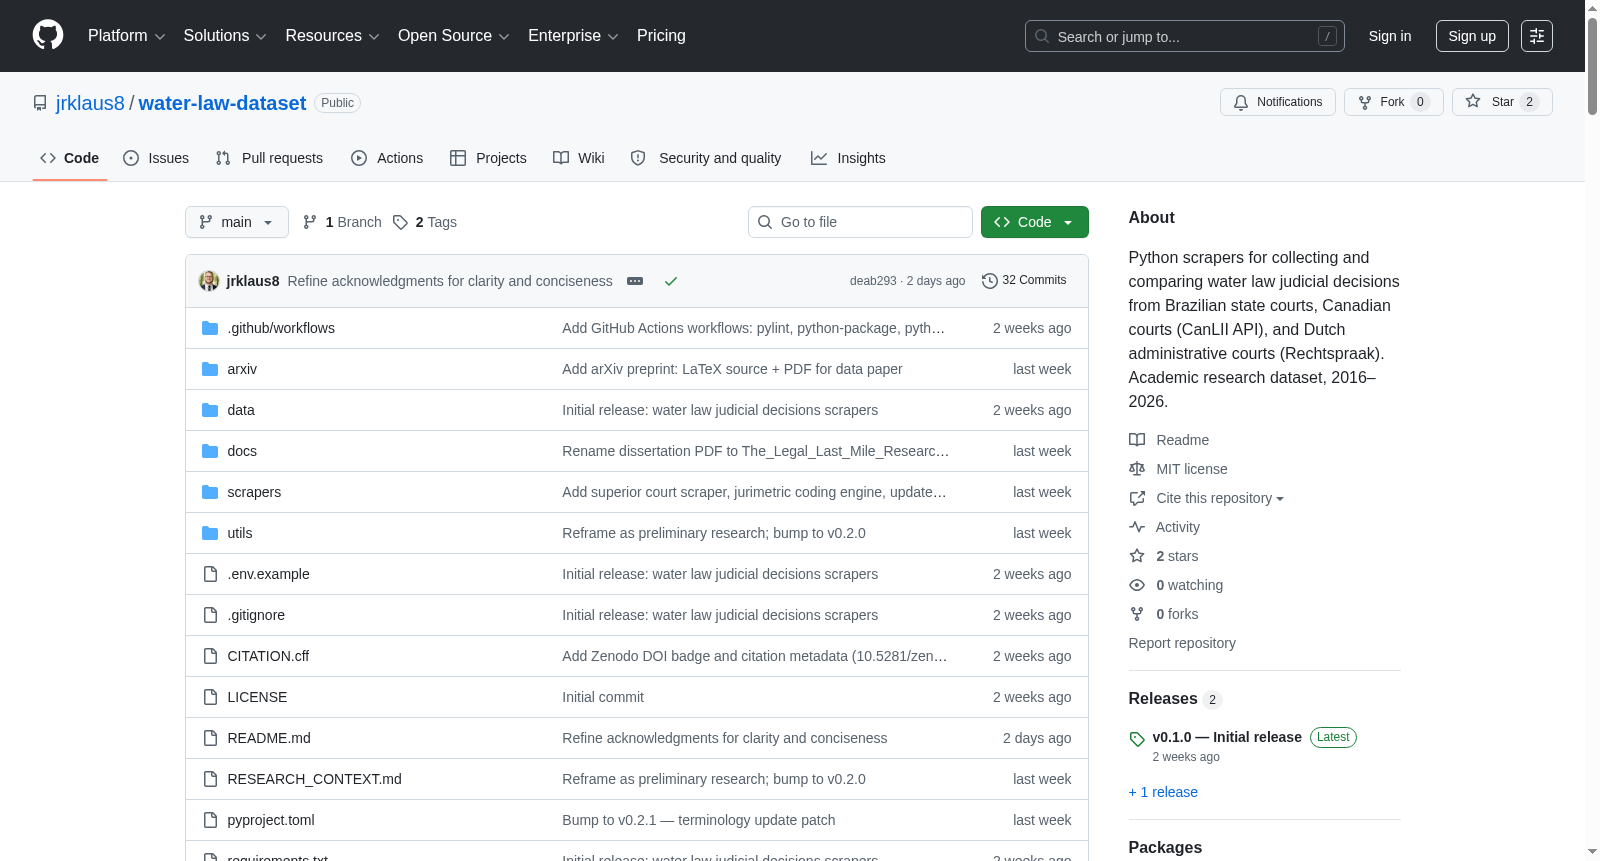Switch to the Wiki tab

coord(579,158)
